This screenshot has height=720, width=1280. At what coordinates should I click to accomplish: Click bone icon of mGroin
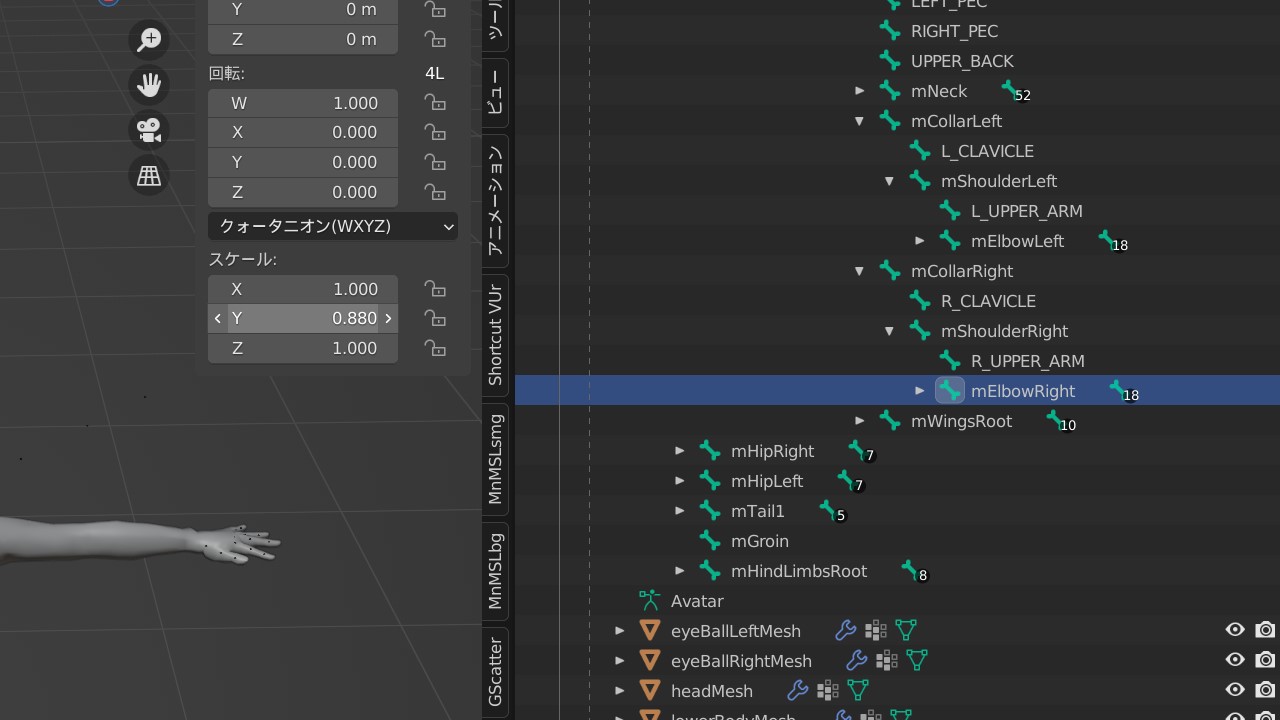(x=710, y=541)
